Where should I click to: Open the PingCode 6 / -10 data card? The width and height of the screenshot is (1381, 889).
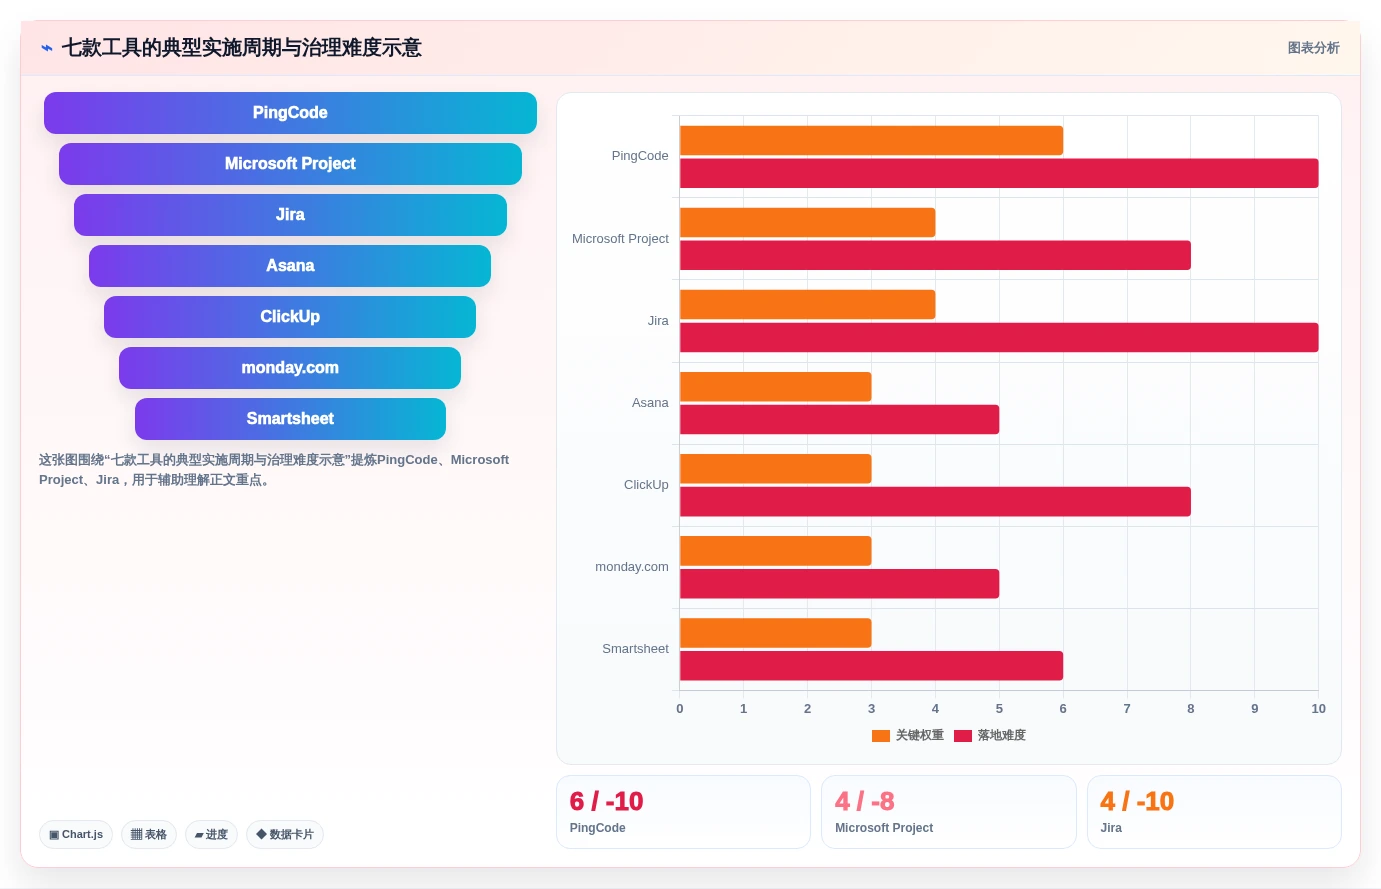click(x=683, y=812)
